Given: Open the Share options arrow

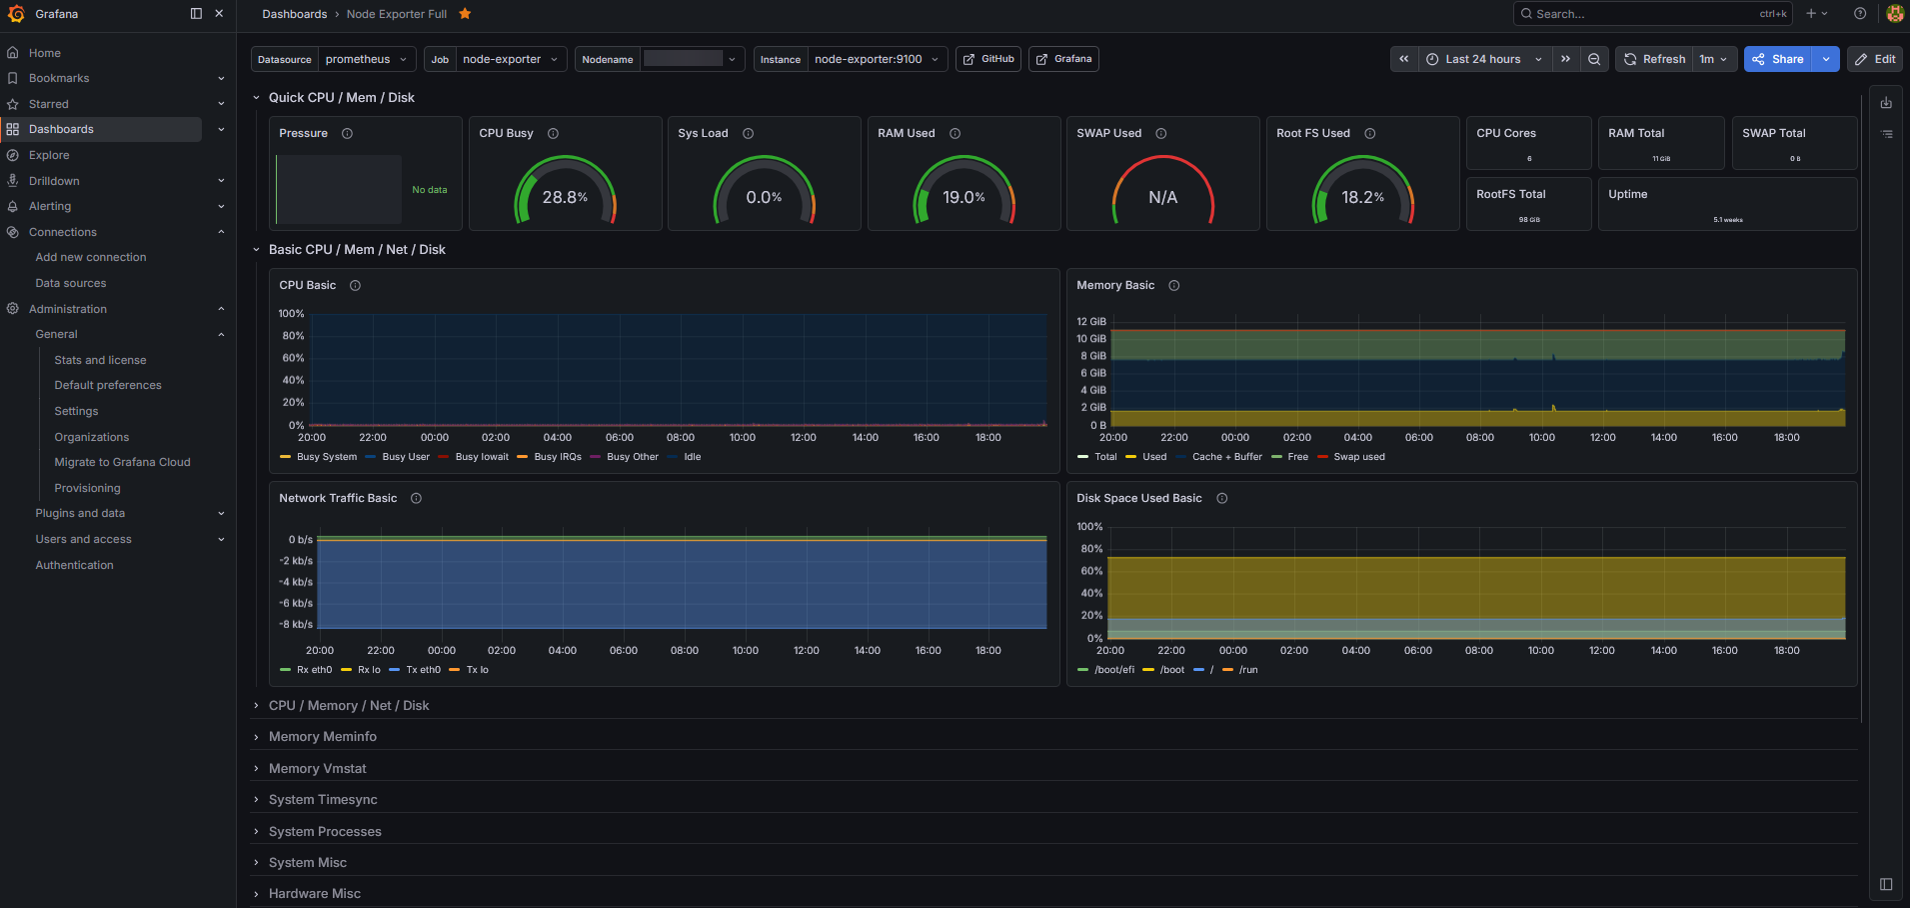Looking at the screenshot, I should pos(1826,59).
